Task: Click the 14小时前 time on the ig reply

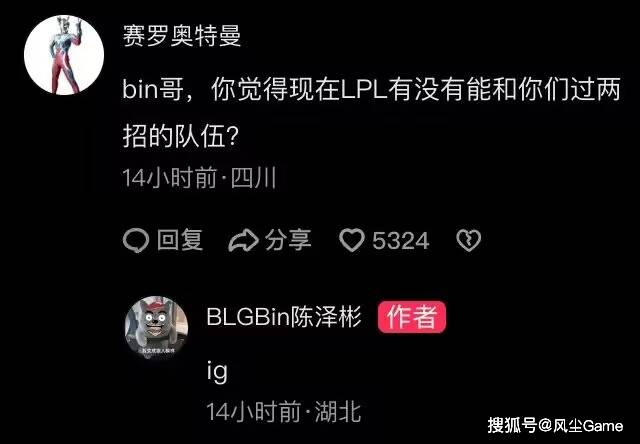Action: 253,411
